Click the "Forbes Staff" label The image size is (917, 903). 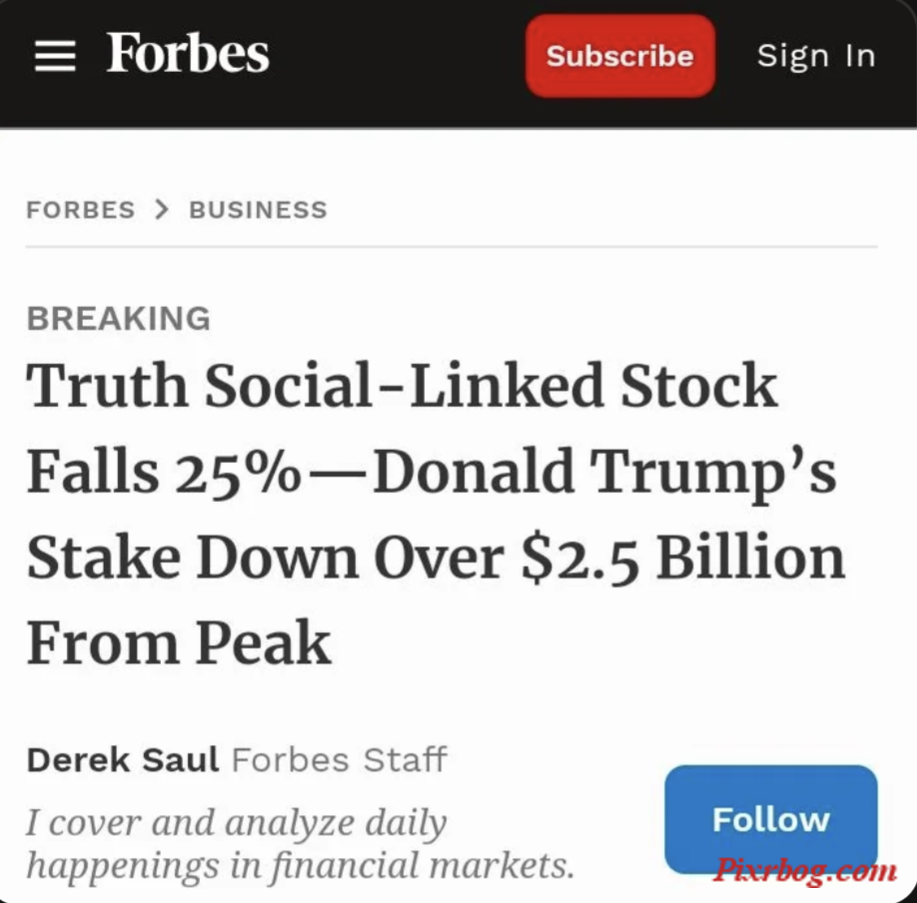pos(339,759)
